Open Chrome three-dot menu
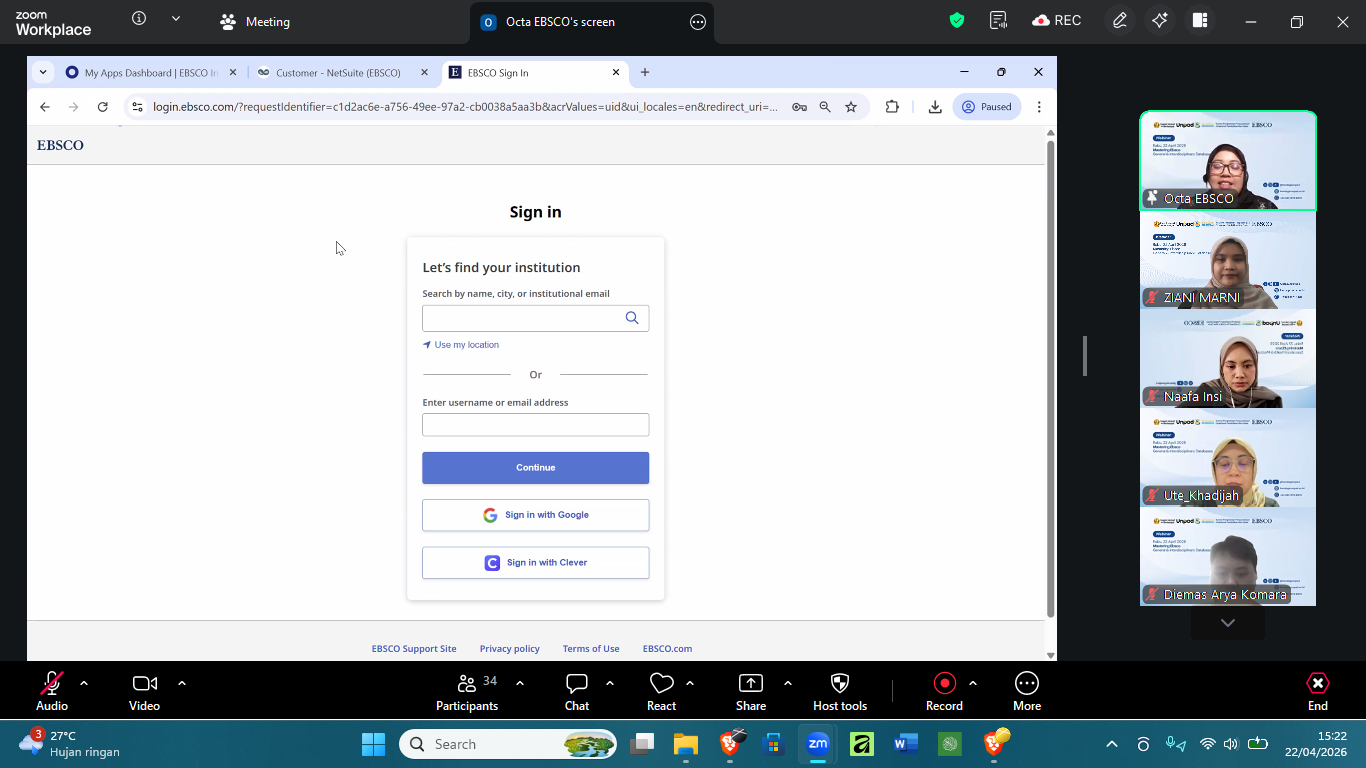 click(1039, 107)
